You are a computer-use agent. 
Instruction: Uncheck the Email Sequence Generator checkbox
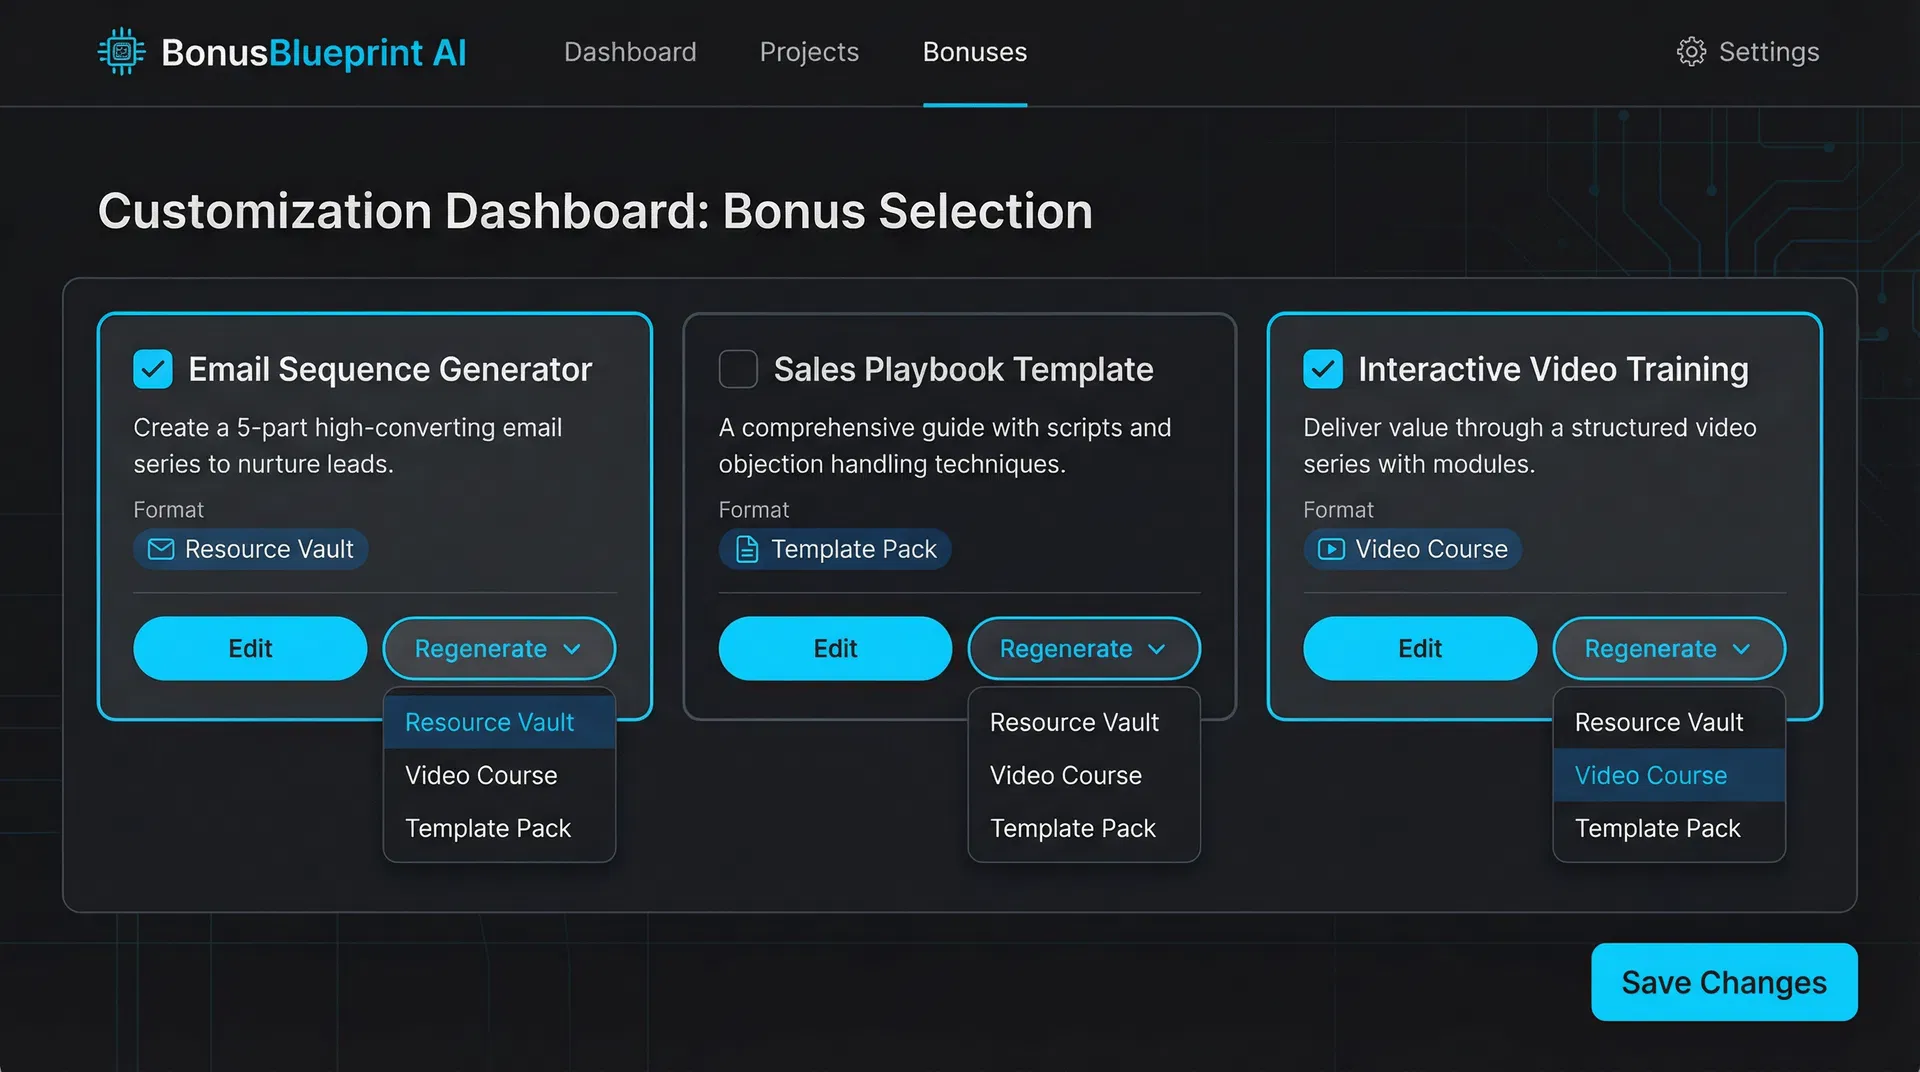tap(152, 369)
